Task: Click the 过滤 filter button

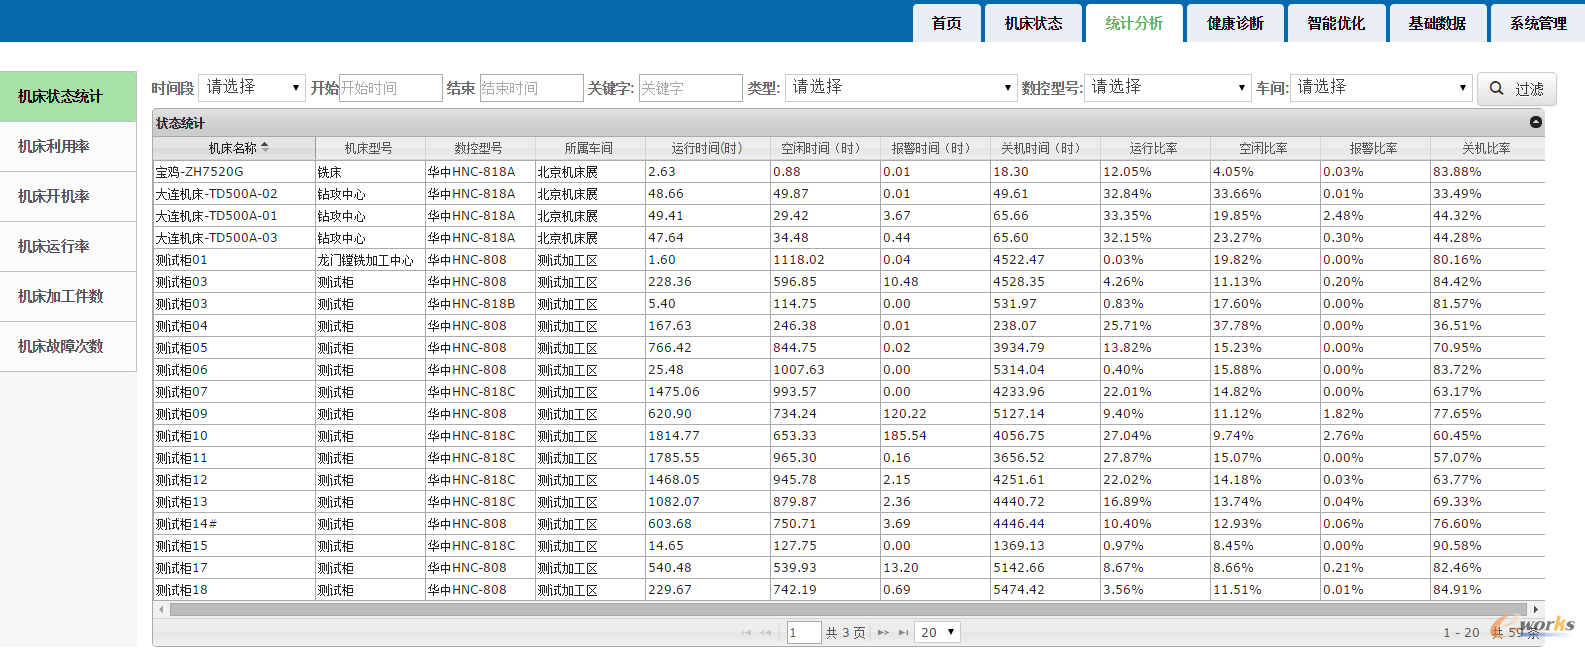Action: [1516, 88]
